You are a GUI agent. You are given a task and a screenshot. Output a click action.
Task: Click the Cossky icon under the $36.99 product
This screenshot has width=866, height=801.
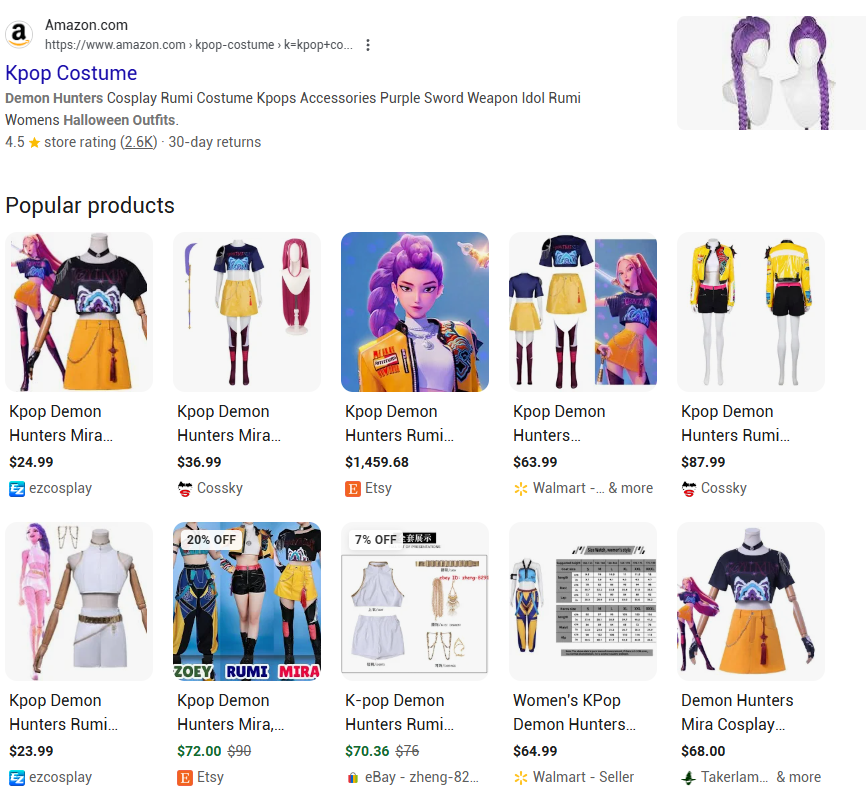pyautogui.click(x=185, y=488)
